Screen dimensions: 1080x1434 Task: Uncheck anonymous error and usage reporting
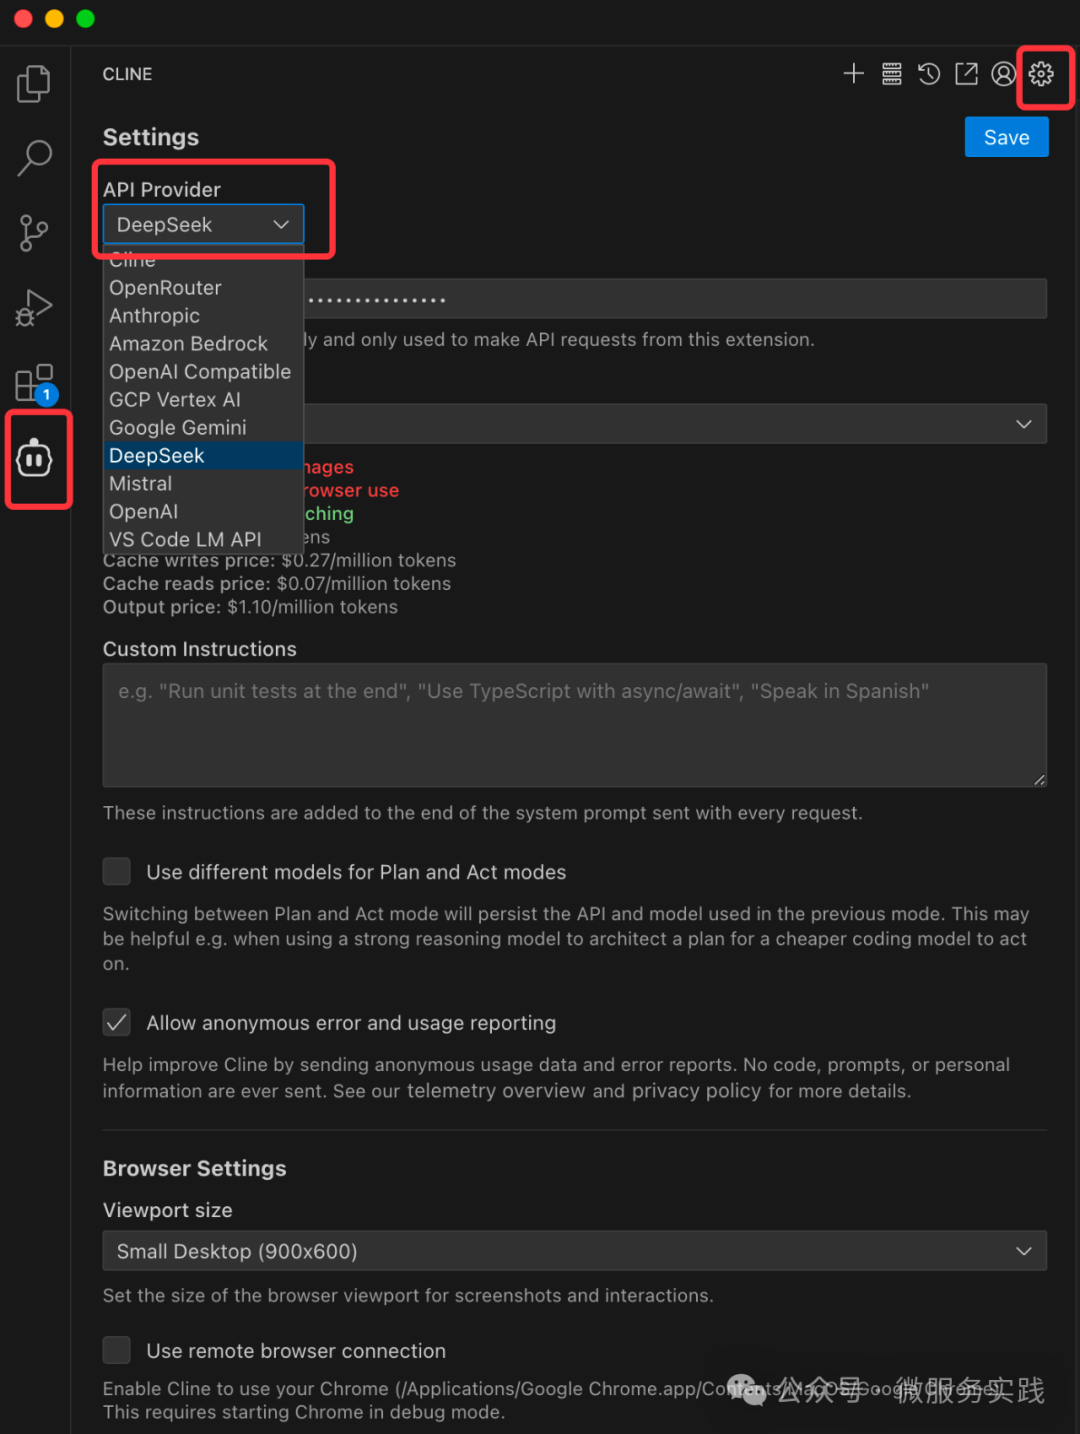[117, 1022]
